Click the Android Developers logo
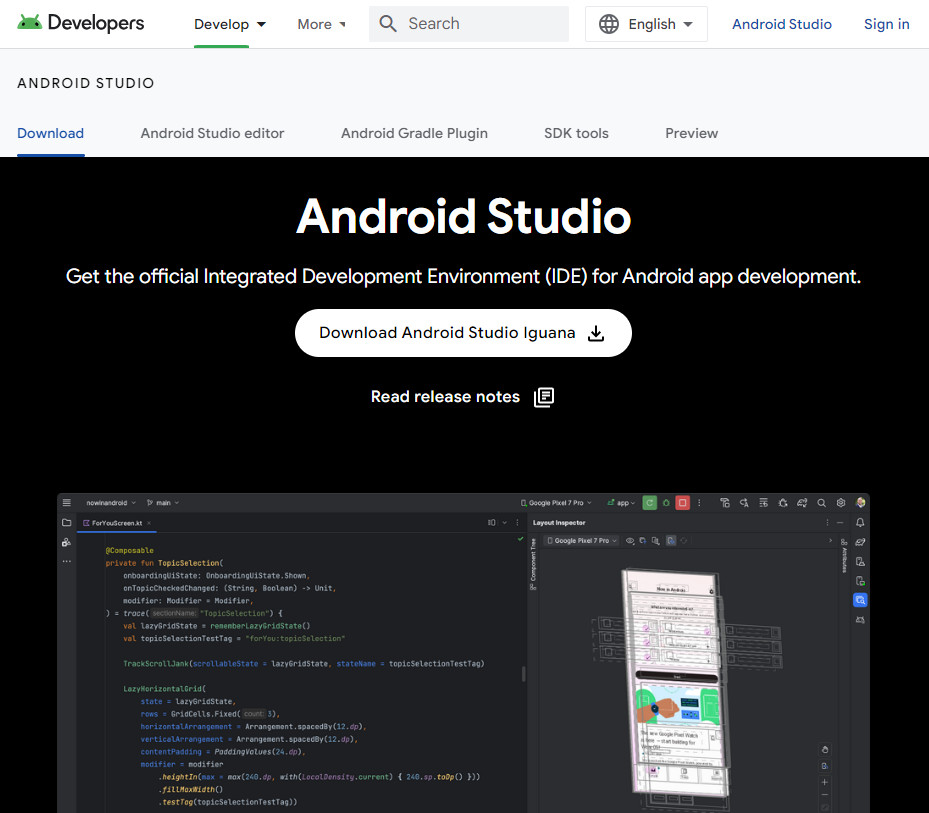Image resolution: width=929 pixels, height=813 pixels. pyautogui.click(x=81, y=23)
